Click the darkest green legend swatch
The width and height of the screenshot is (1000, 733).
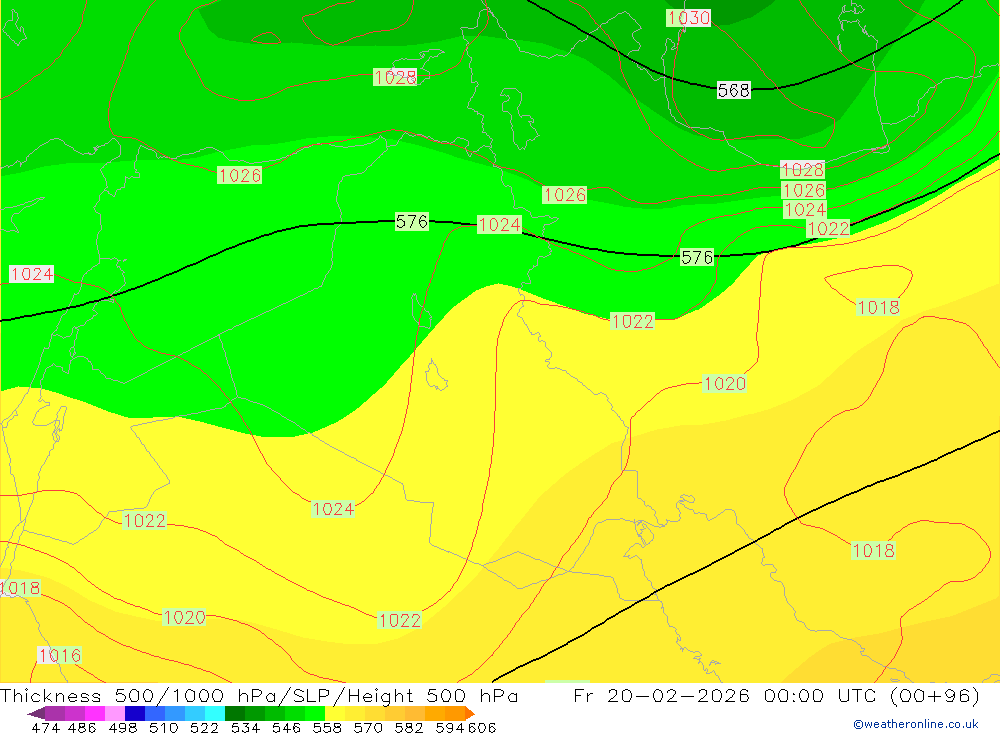[x=235, y=713]
